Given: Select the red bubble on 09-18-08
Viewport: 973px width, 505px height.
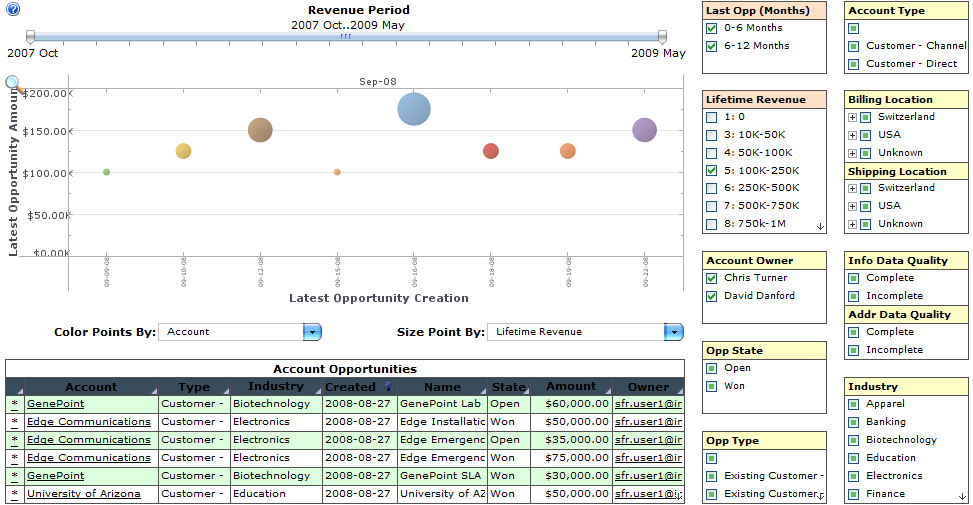Looking at the screenshot, I should pyautogui.click(x=491, y=151).
